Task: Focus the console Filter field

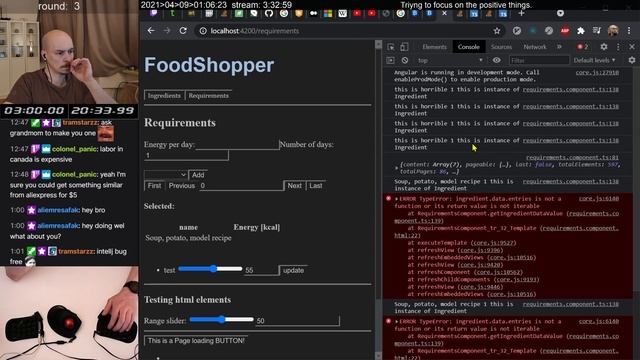Action: (539, 60)
